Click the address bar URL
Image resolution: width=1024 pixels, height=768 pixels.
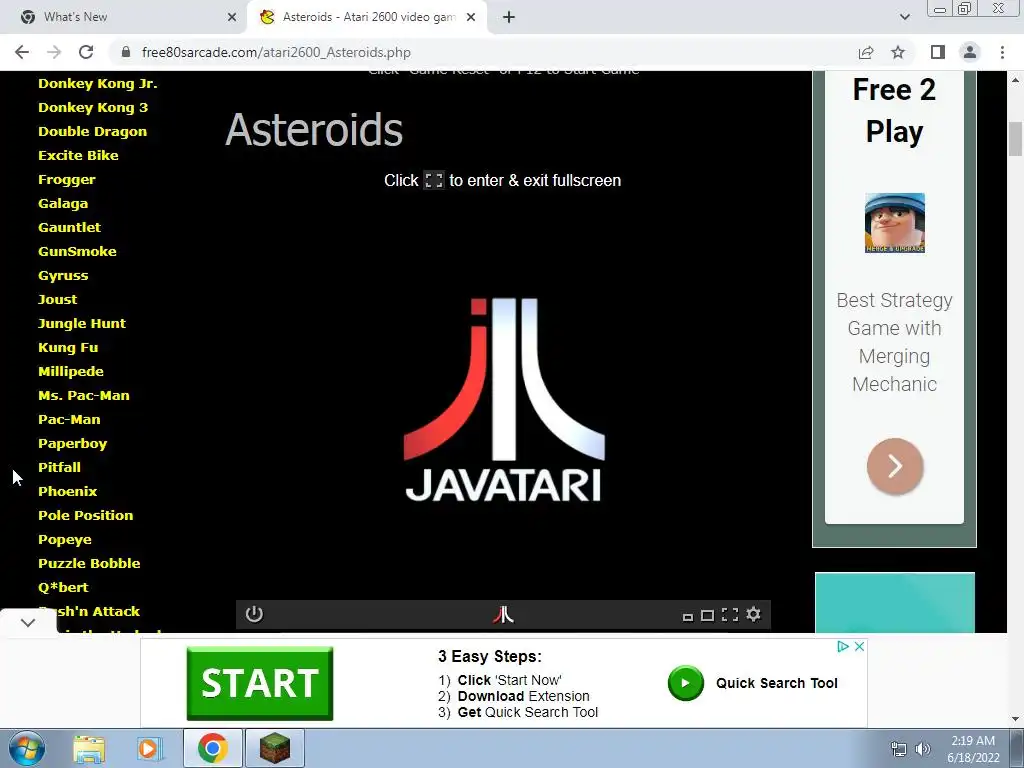pos(276,52)
